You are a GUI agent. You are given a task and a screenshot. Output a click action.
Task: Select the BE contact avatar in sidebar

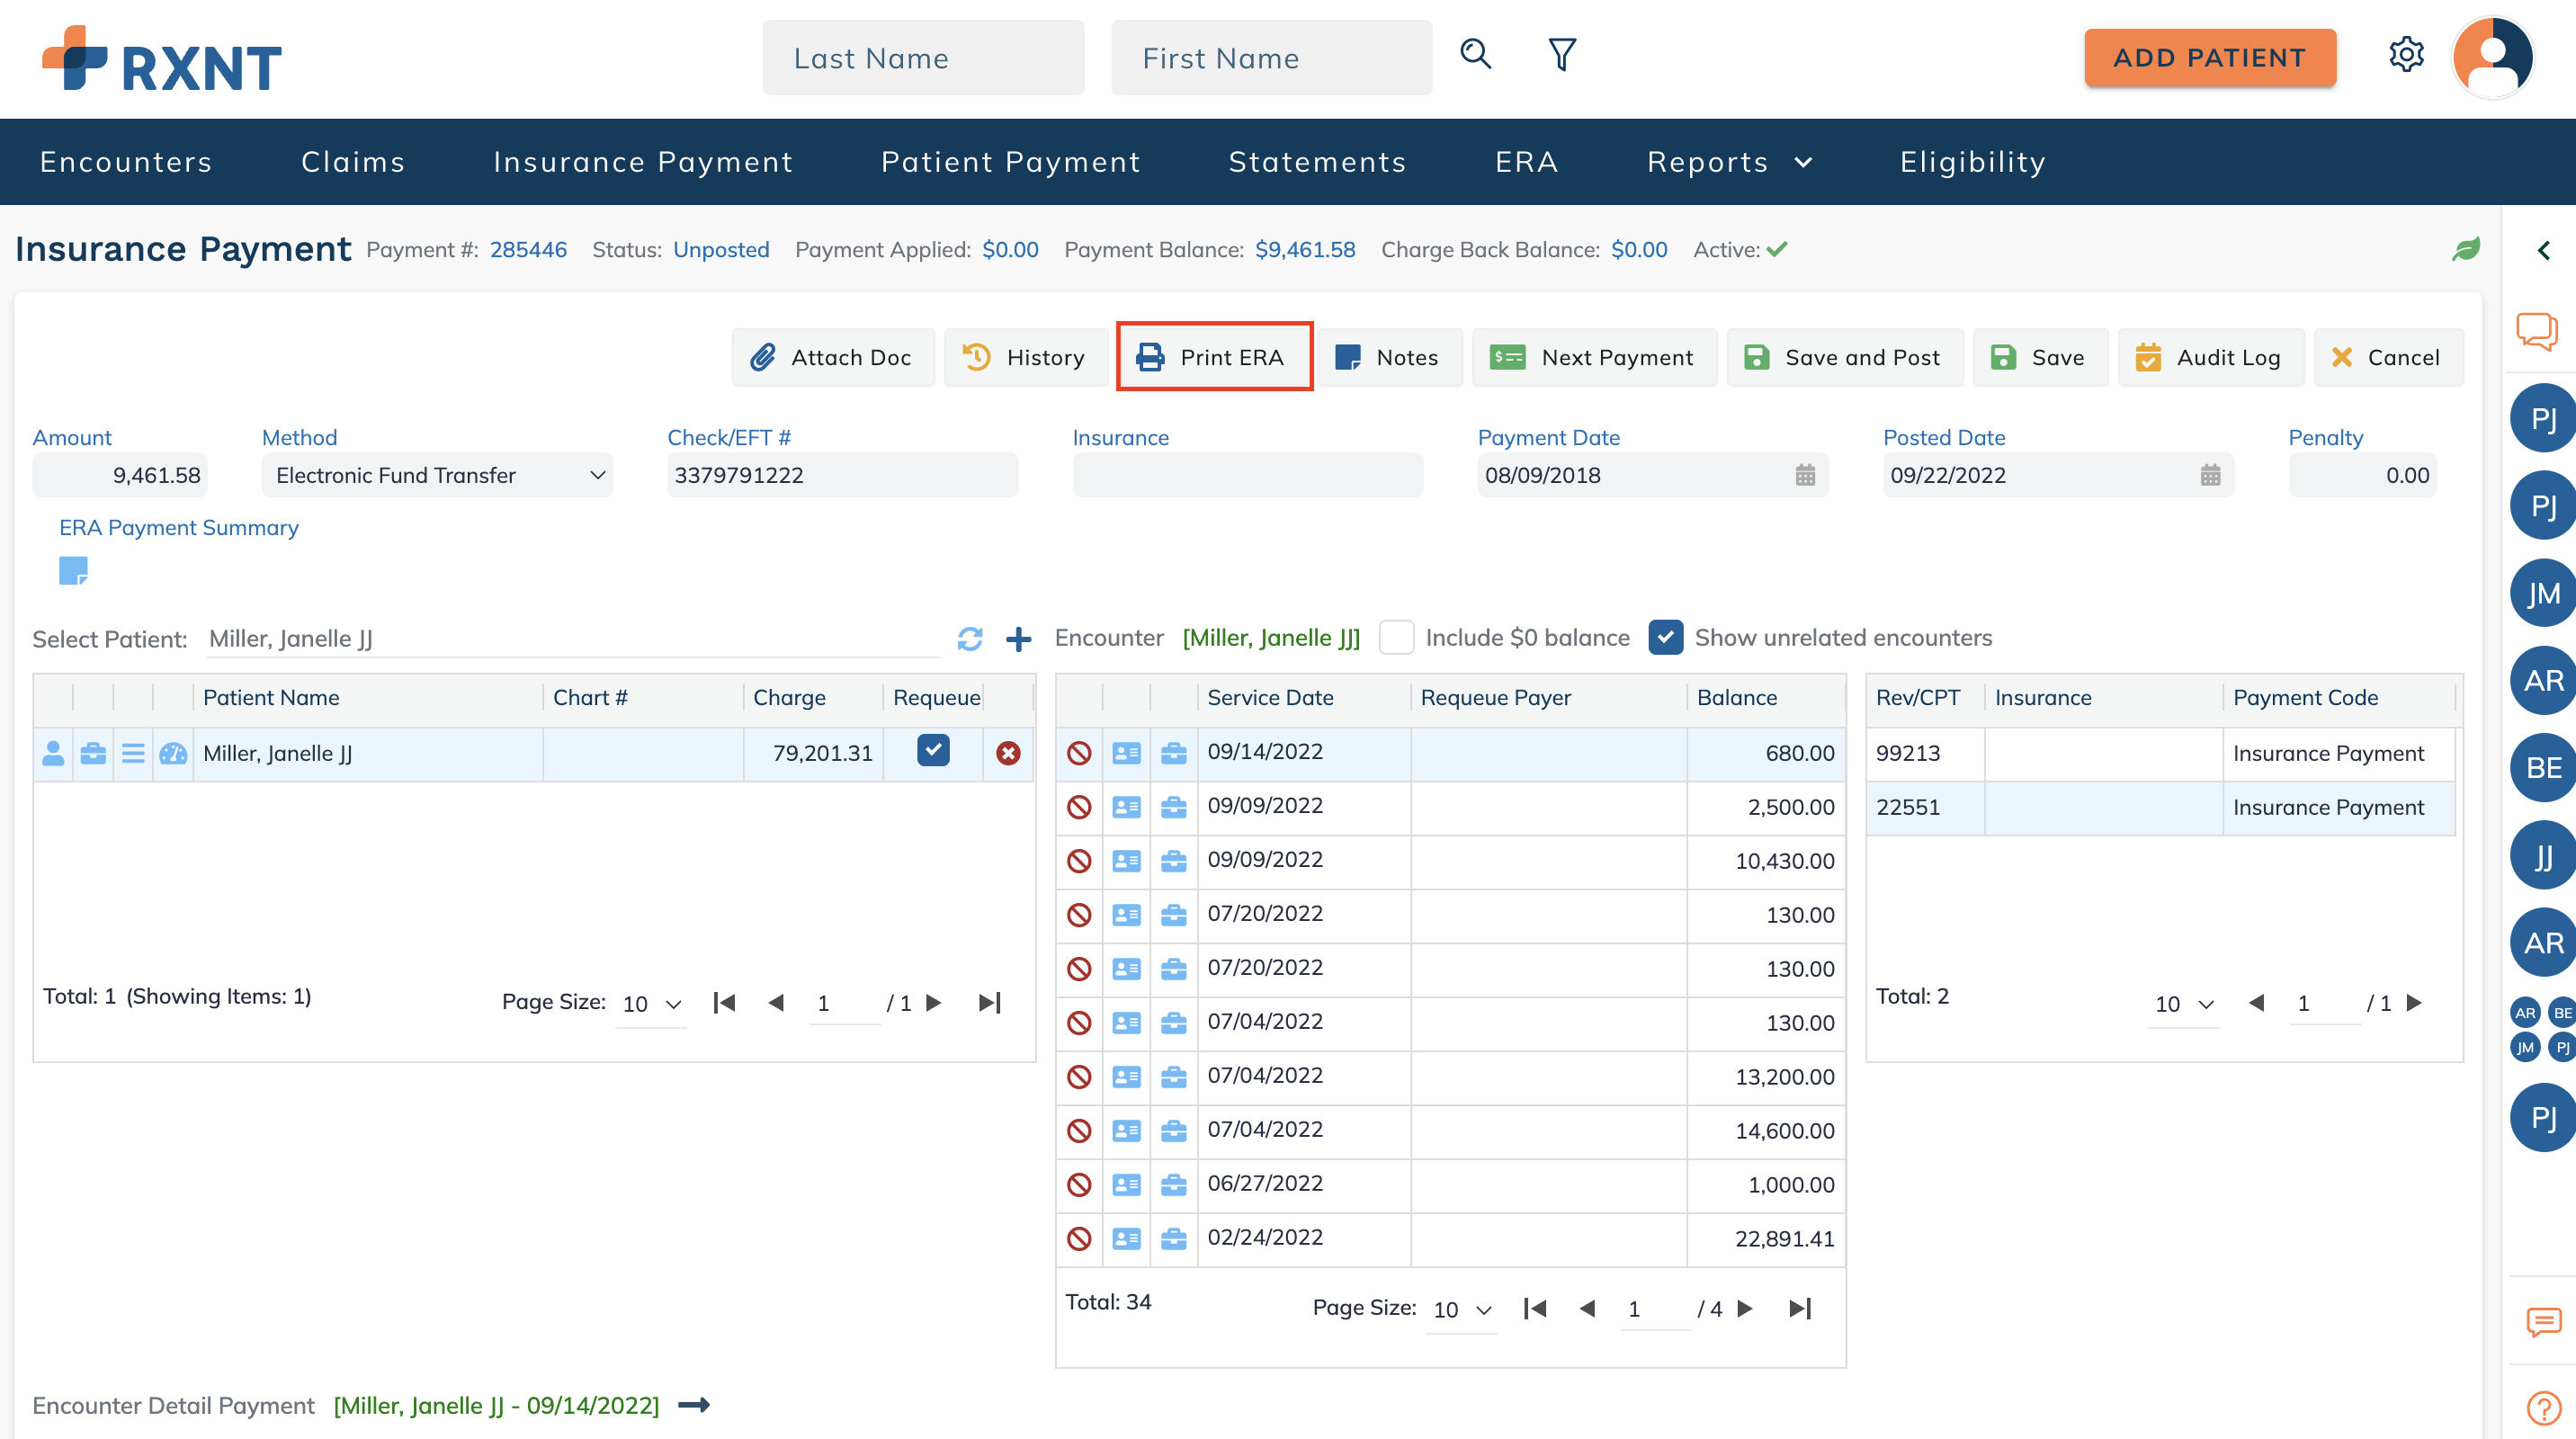point(2543,768)
